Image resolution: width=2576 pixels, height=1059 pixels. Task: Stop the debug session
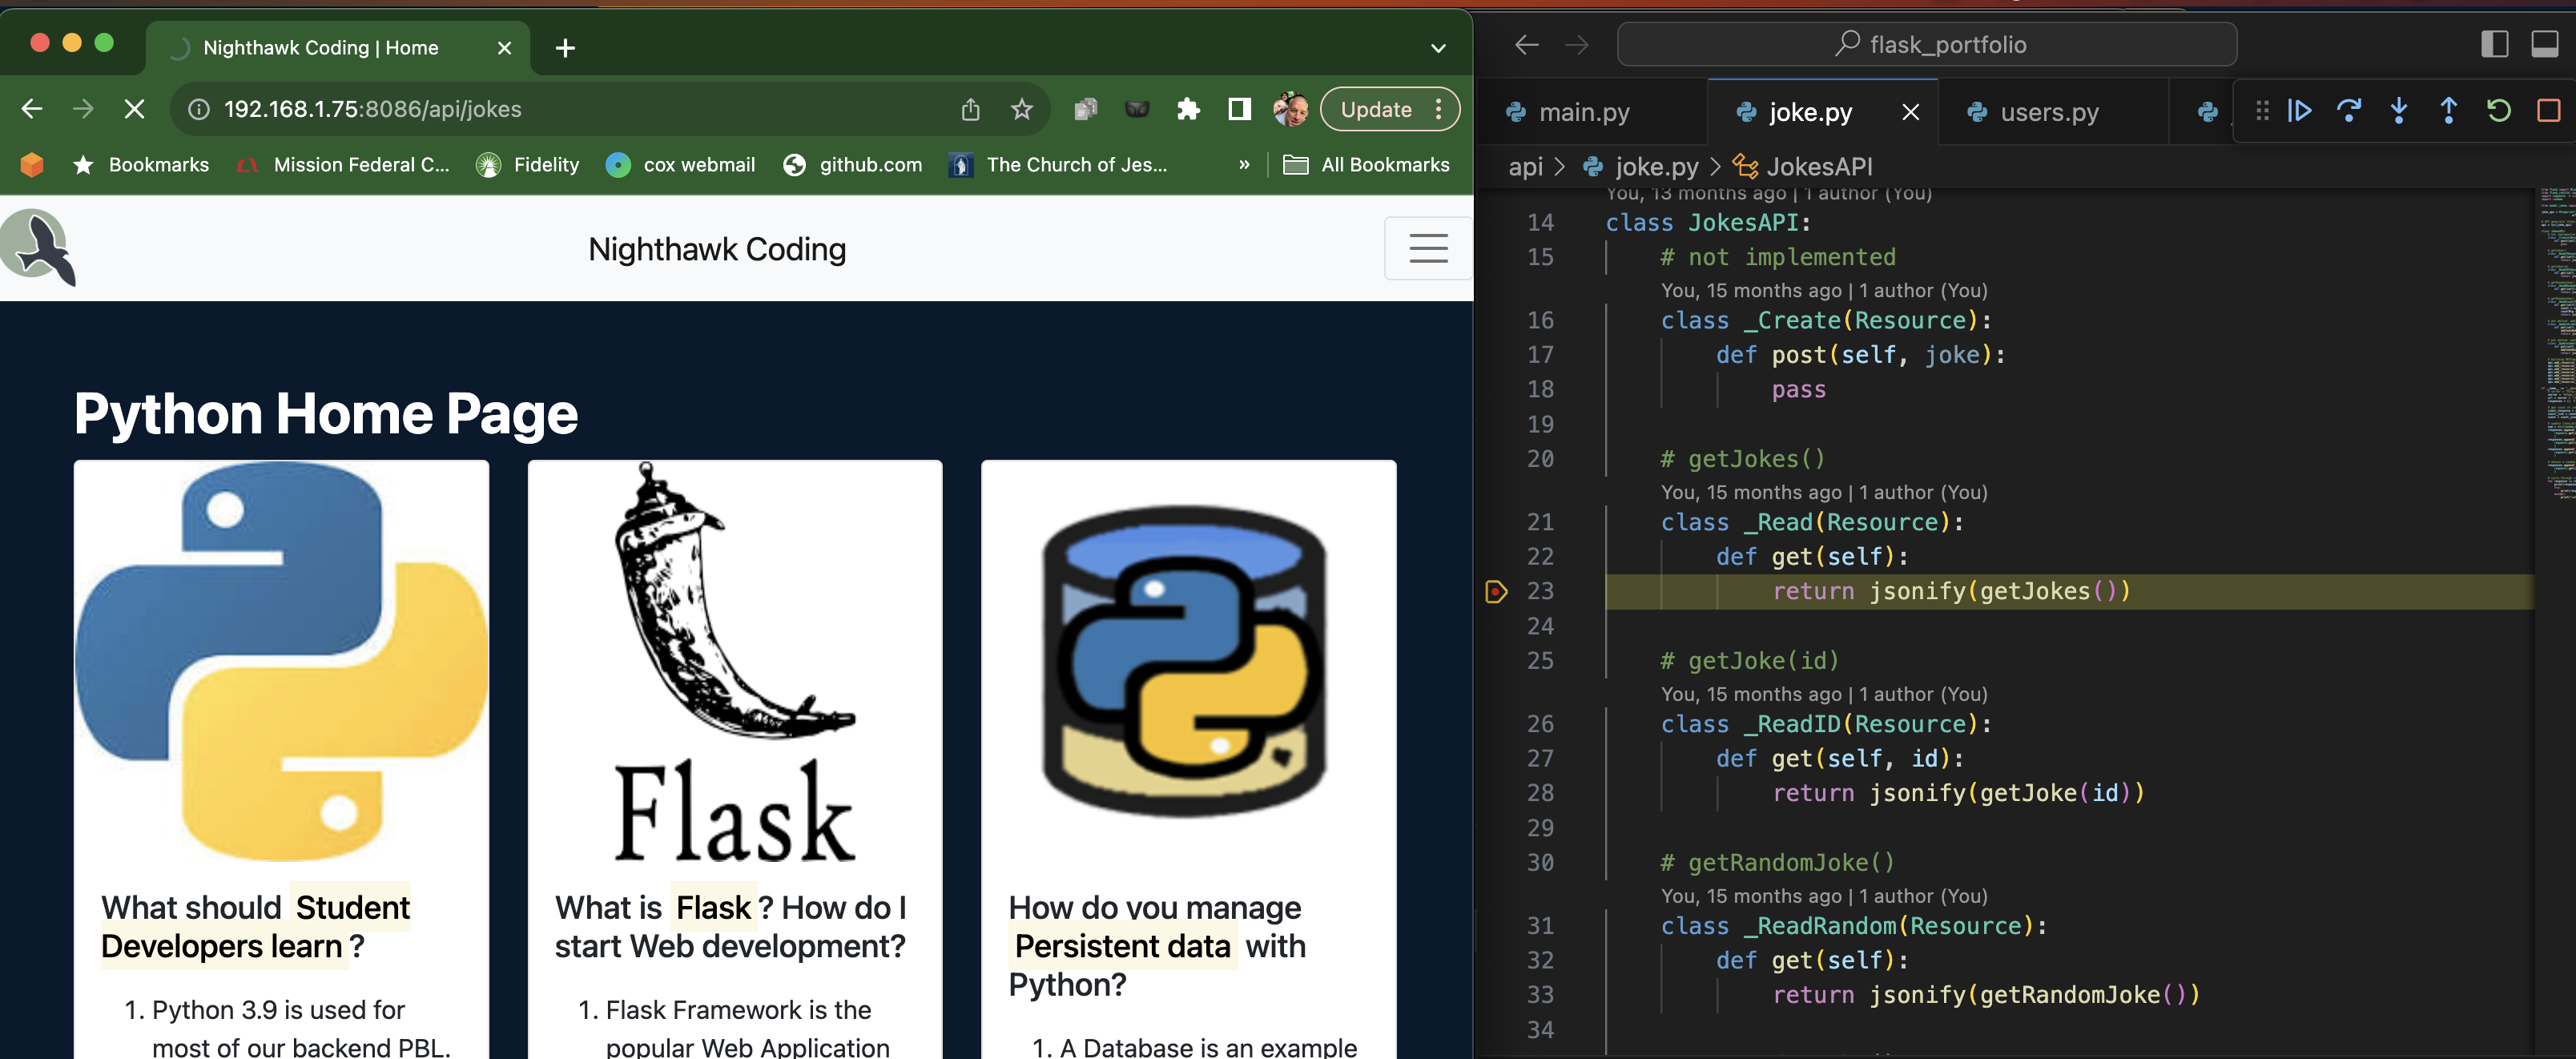pos(2548,110)
